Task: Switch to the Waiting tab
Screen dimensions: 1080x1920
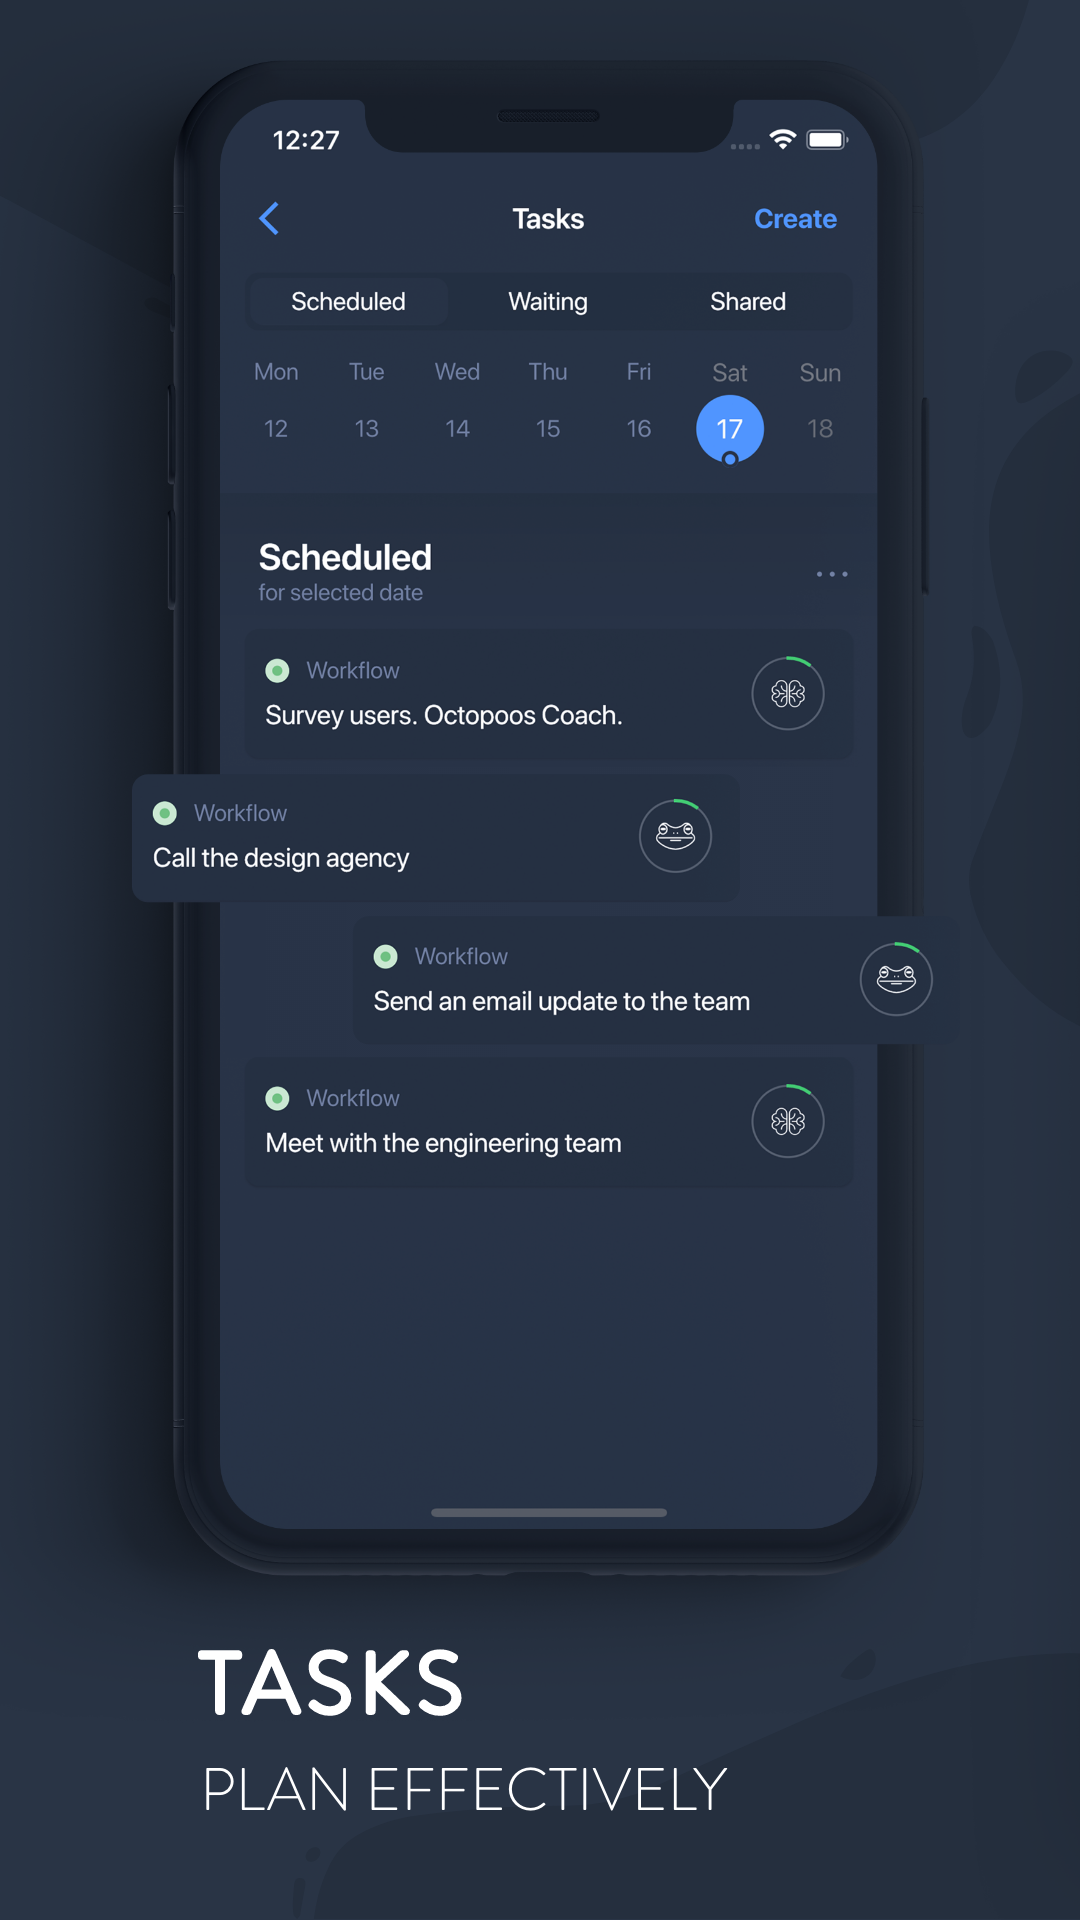Action: (548, 302)
